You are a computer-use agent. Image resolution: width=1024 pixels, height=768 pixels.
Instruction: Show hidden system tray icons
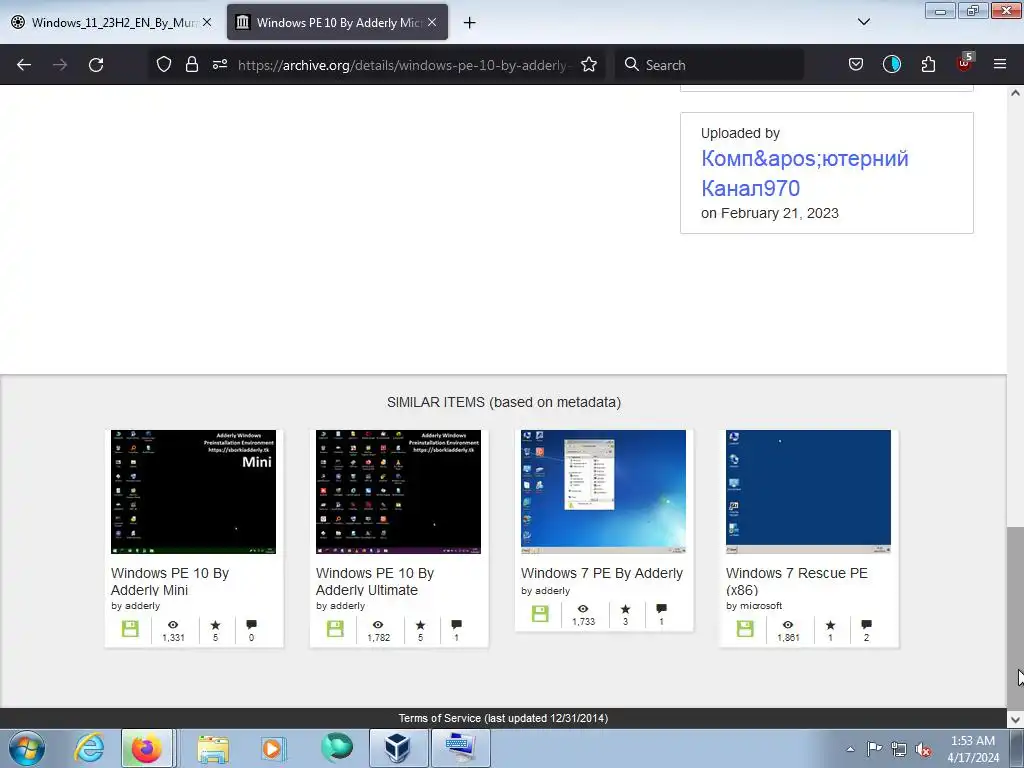point(850,749)
